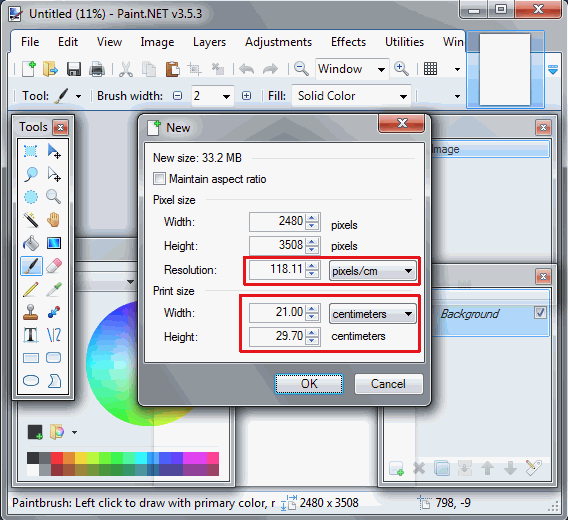Click the Zoom Out magnifier icon
Screen dimensions: 568x520
(301, 68)
